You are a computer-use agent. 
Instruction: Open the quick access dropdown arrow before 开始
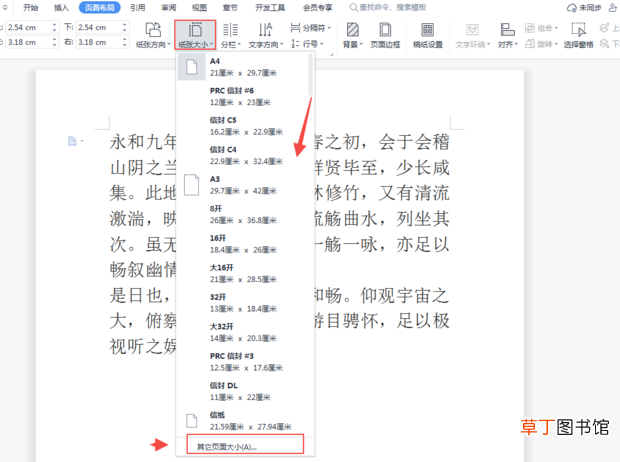(x=5, y=8)
